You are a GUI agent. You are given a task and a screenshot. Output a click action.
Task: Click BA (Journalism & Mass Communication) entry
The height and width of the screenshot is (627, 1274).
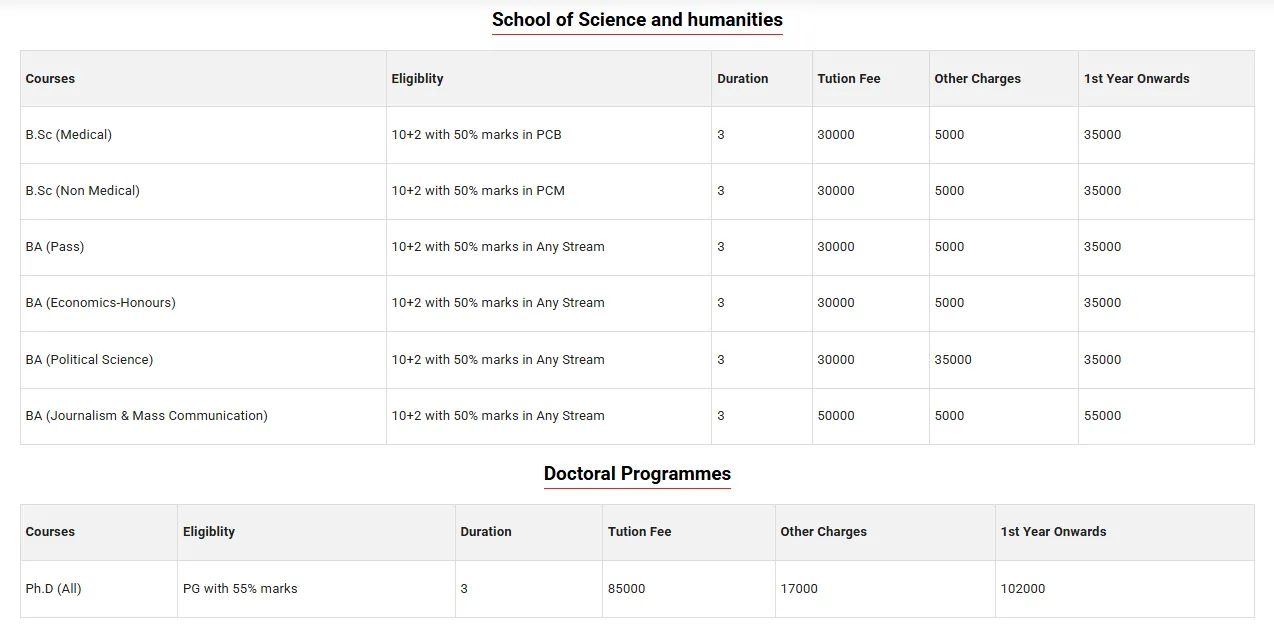[146, 415]
